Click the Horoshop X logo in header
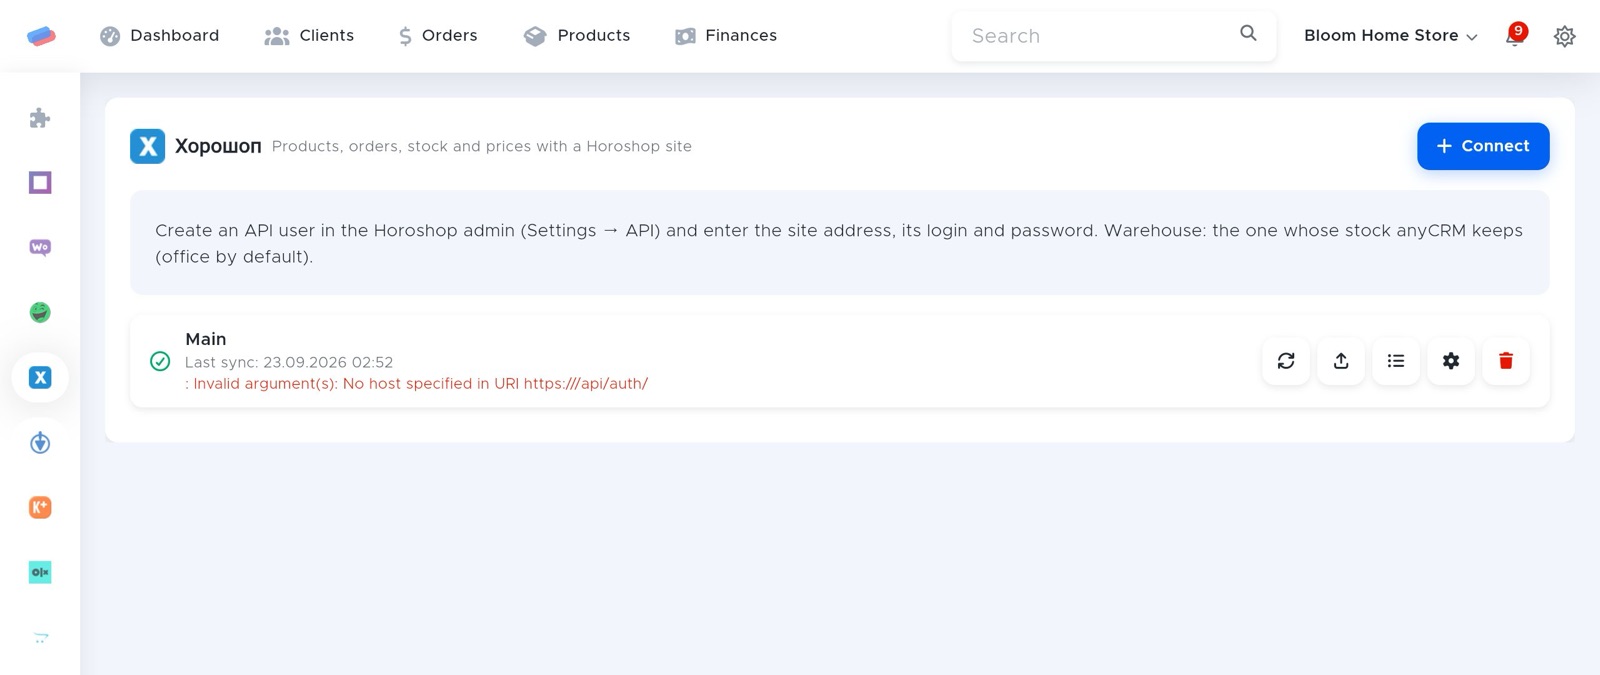 pos(147,146)
